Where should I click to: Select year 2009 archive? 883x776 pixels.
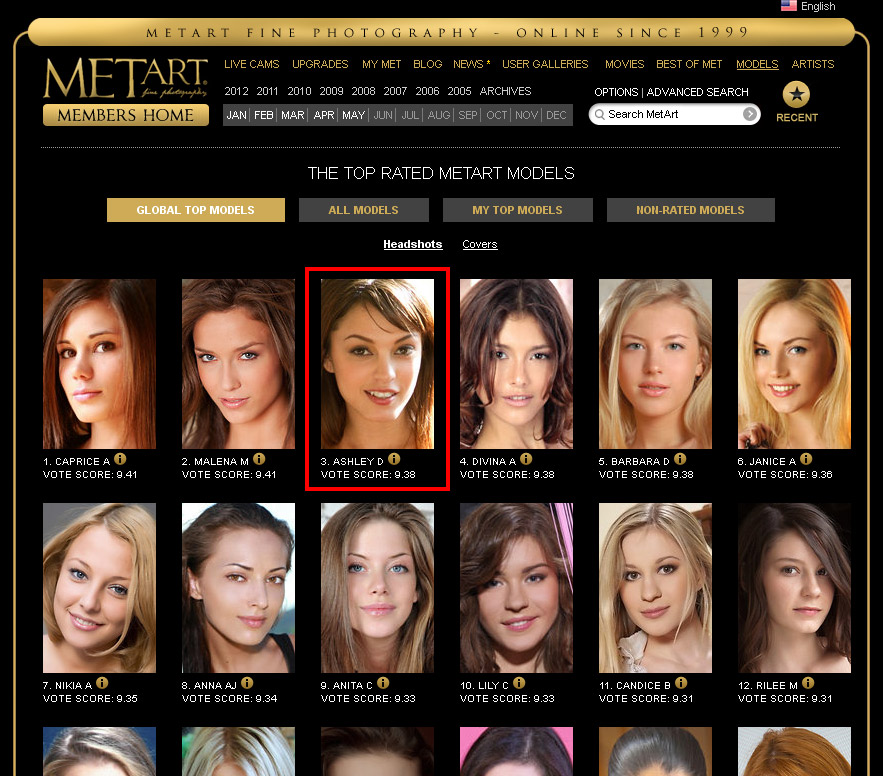coord(331,91)
